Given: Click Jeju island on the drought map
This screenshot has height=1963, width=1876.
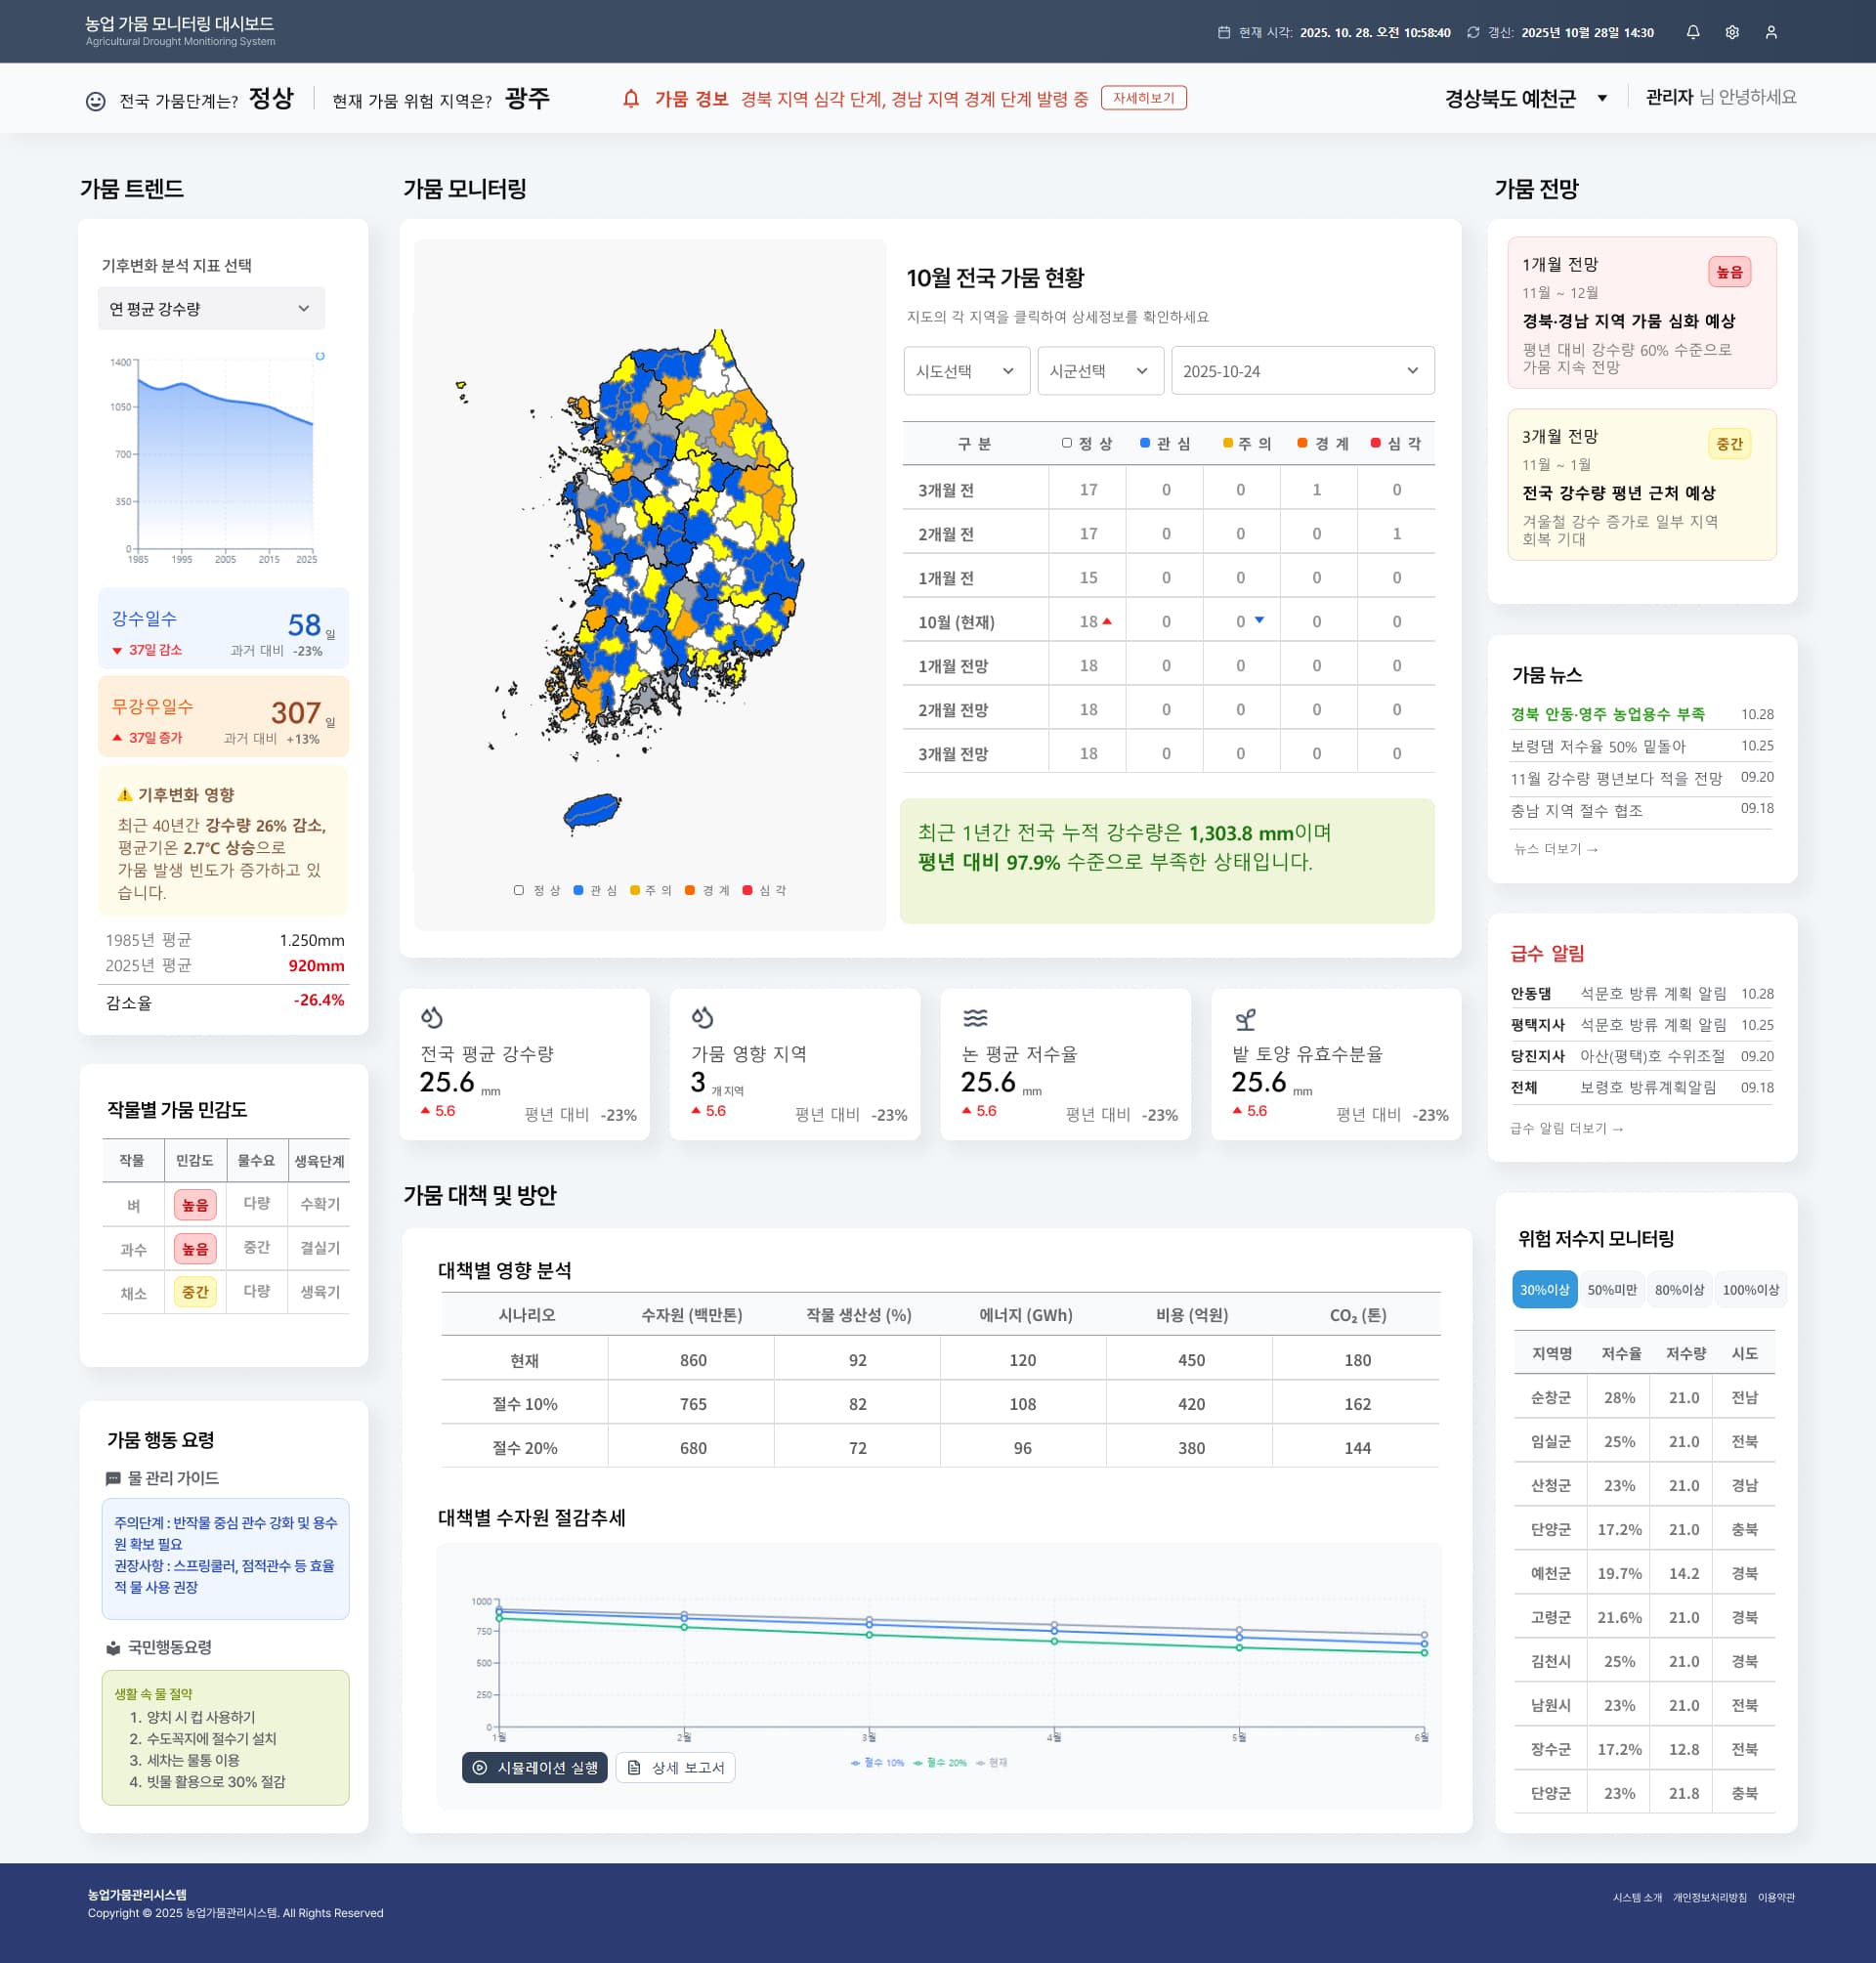Looking at the screenshot, I should (x=591, y=810).
